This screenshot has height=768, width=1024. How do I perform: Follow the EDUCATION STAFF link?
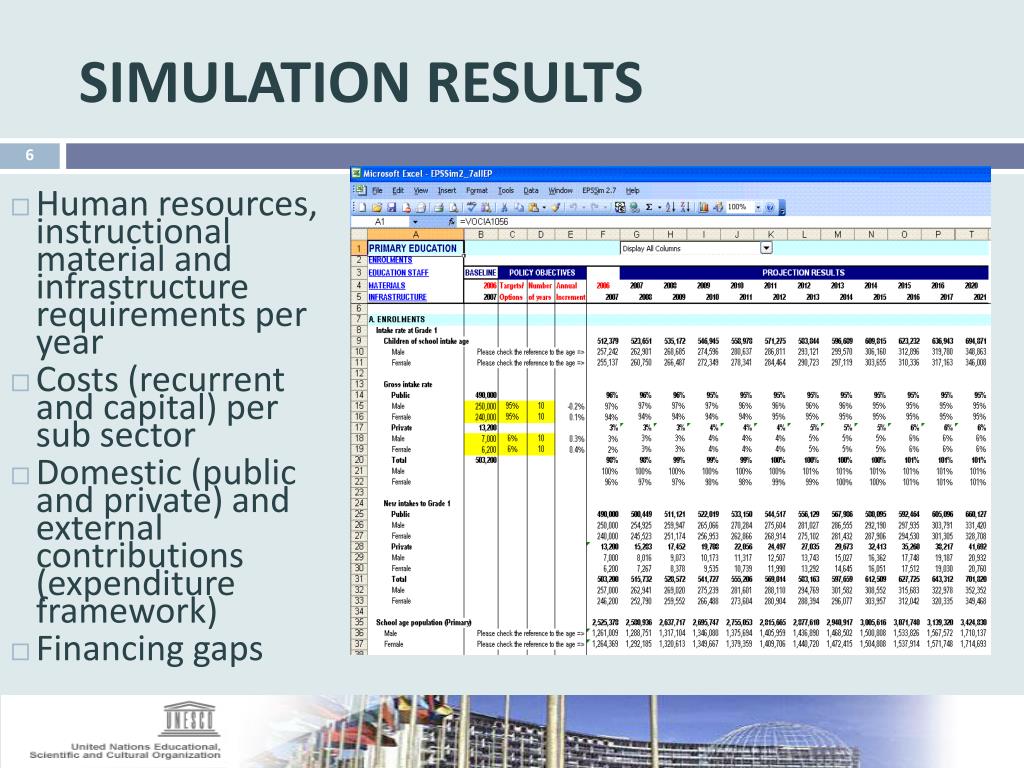click(398, 273)
